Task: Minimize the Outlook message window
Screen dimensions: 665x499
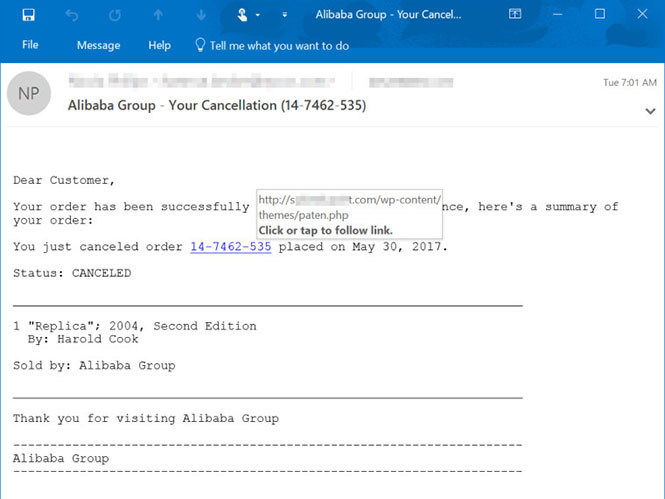Action: [x=558, y=14]
